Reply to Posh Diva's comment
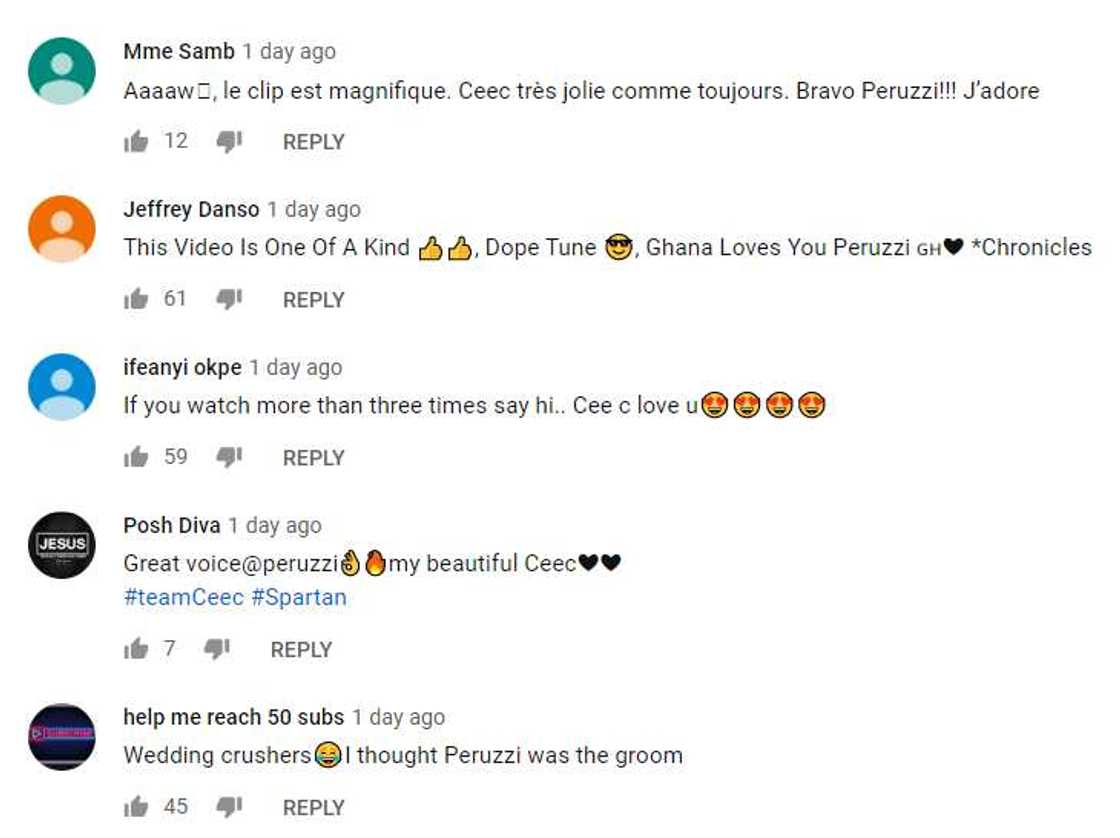1120x838 pixels. coord(301,649)
